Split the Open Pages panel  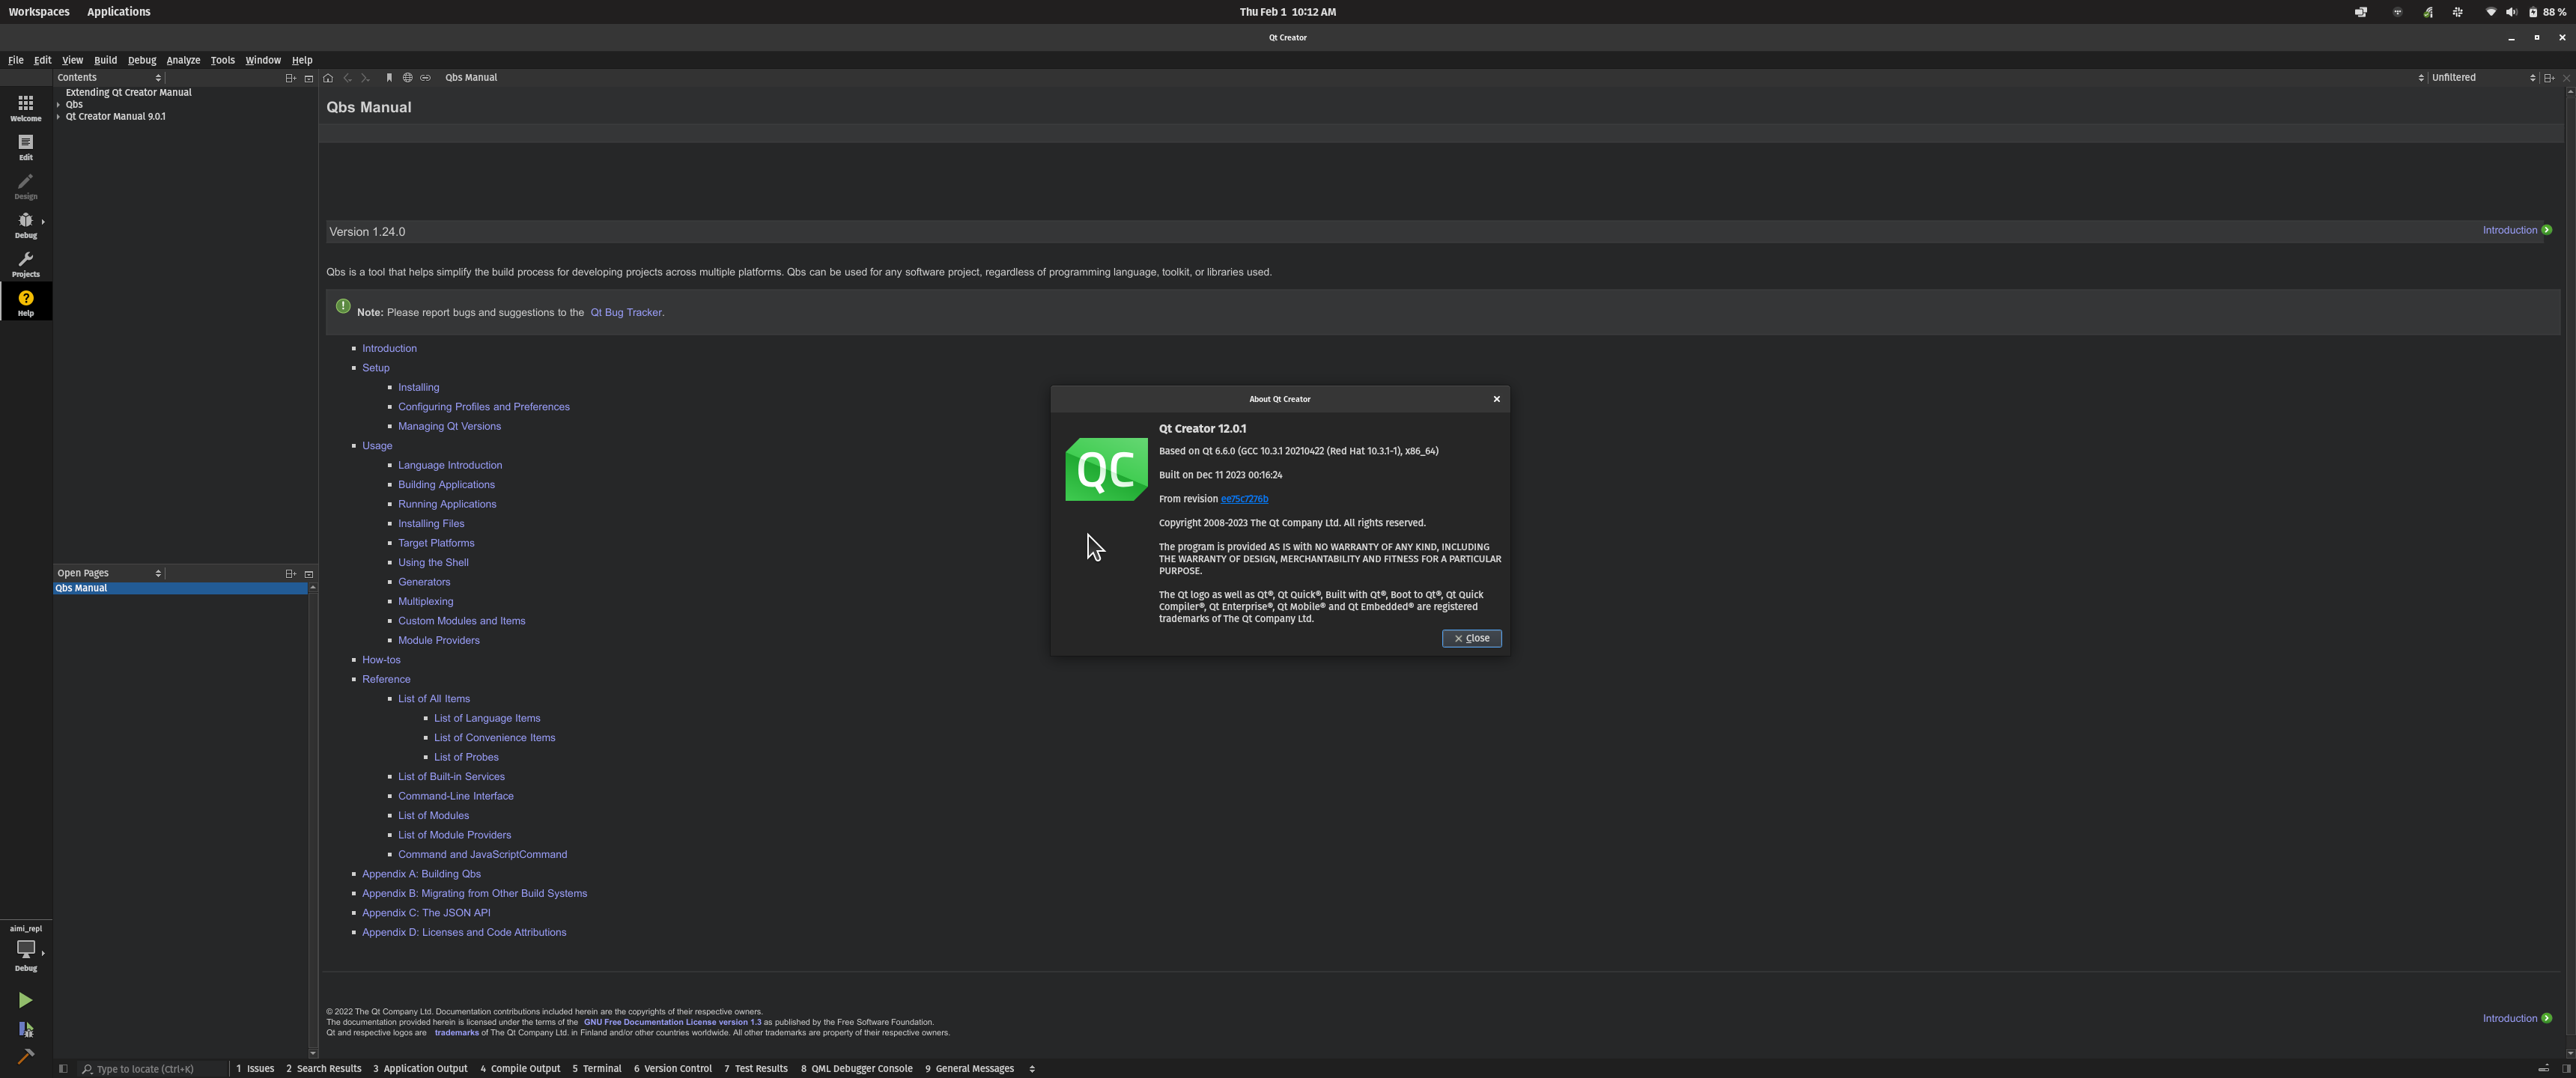(x=290, y=573)
